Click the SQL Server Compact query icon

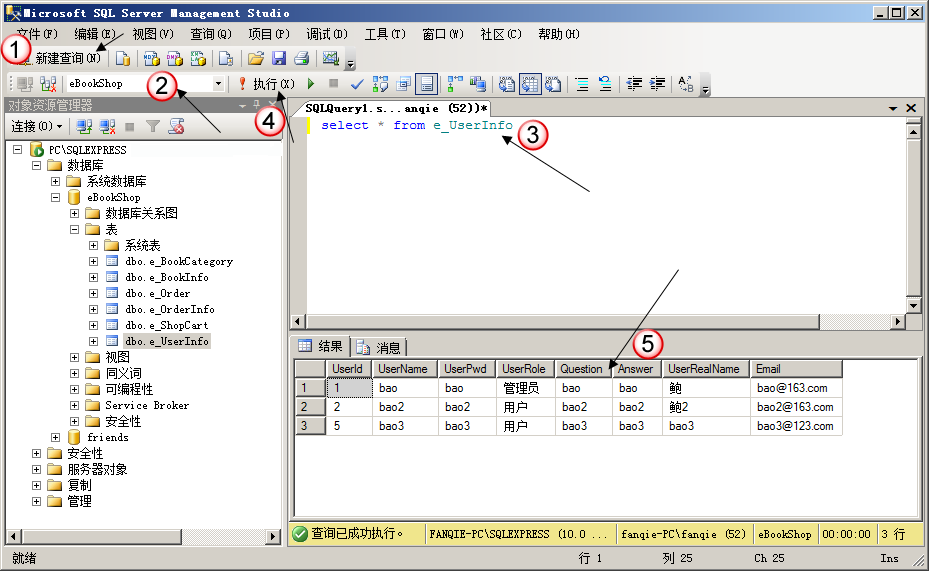(x=226, y=58)
